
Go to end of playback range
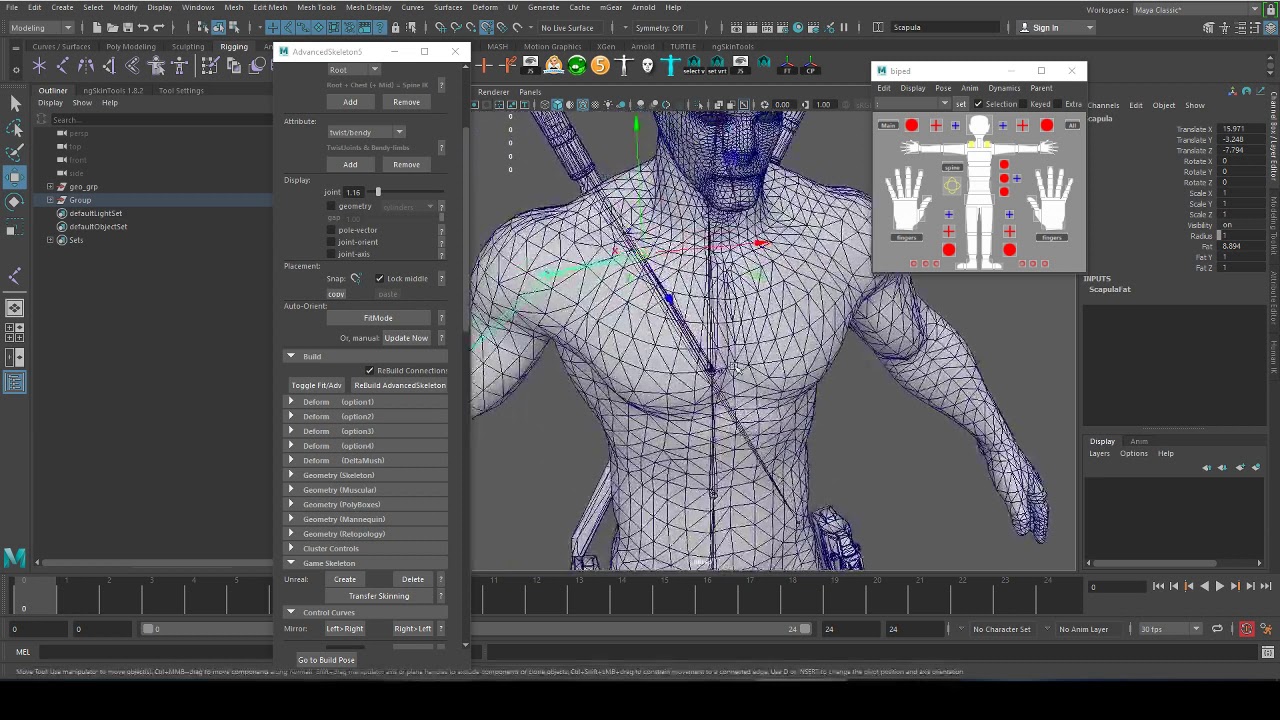tap(1265, 587)
